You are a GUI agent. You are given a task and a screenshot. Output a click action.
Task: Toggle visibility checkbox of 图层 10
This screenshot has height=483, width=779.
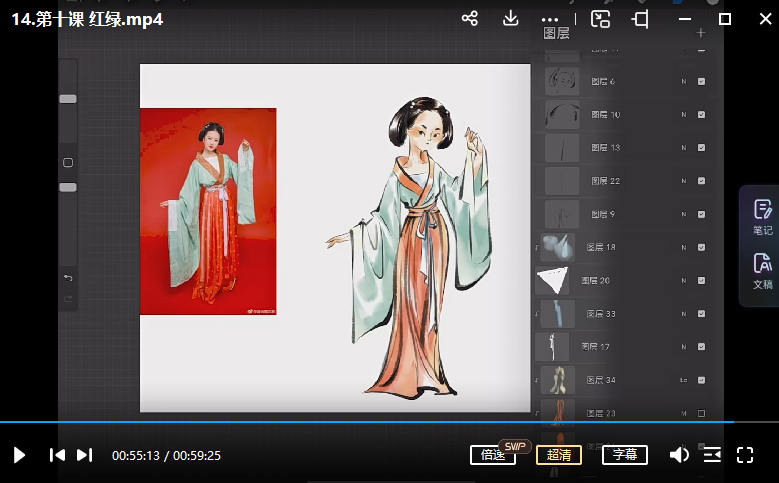coord(701,115)
